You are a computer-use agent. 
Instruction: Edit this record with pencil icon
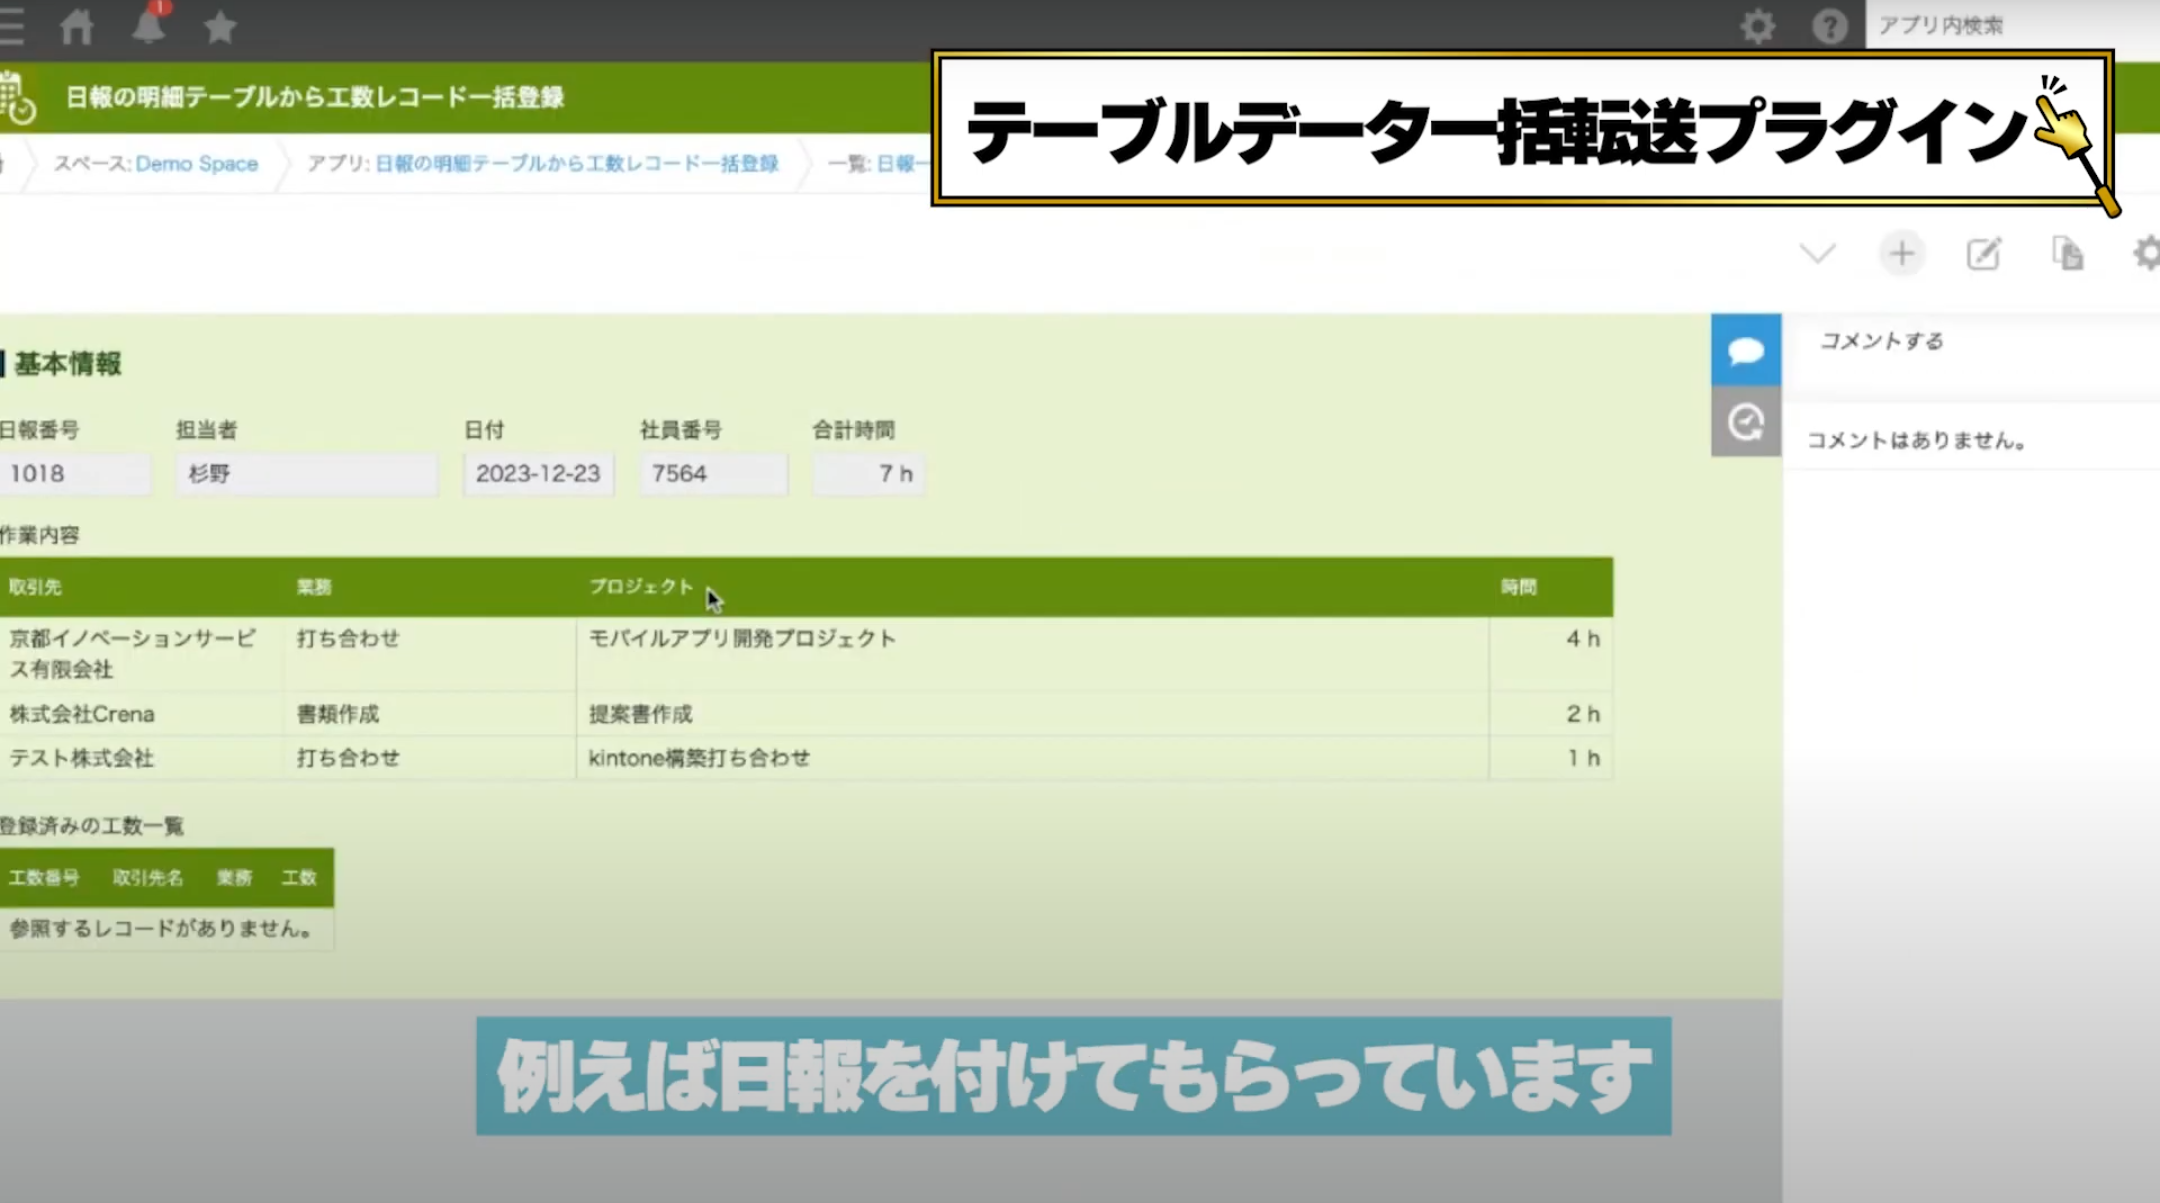(x=1984, y=254)
